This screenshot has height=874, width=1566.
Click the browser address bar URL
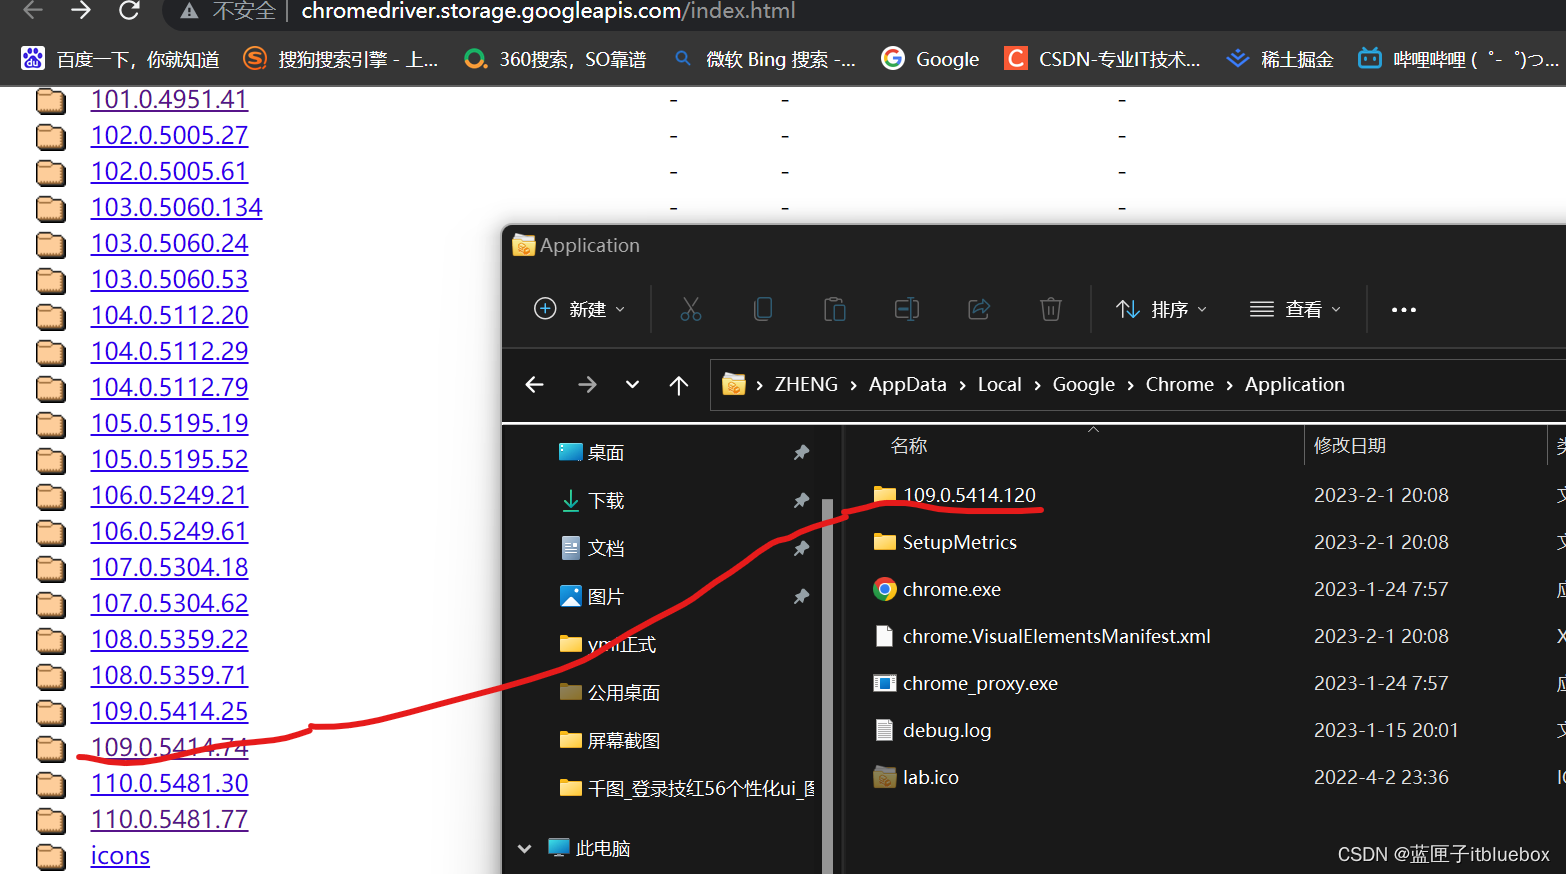pyautogui.click(x=548, y=11)
